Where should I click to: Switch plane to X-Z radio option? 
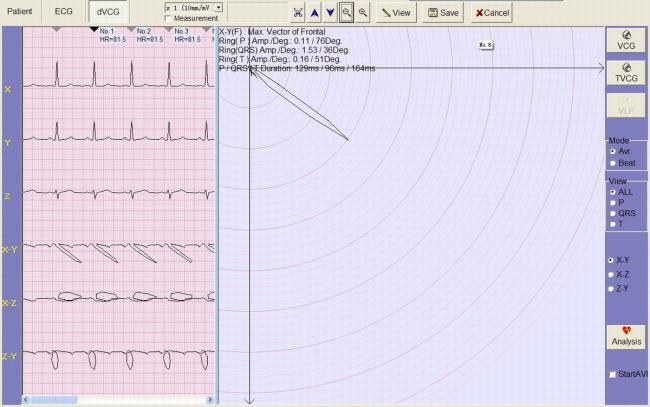(613, 274)
